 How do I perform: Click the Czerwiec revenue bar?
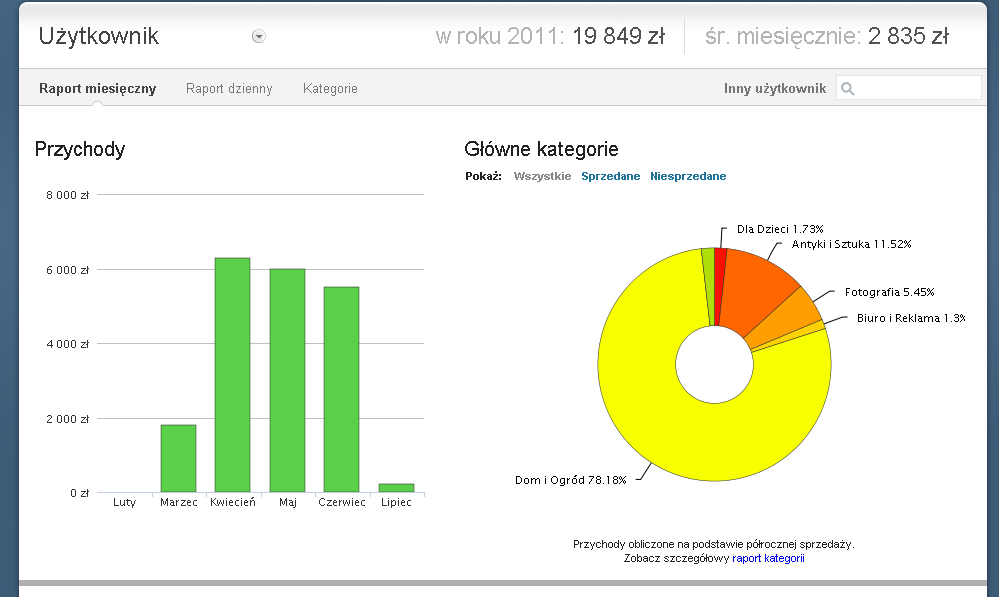tap(341, 390)
